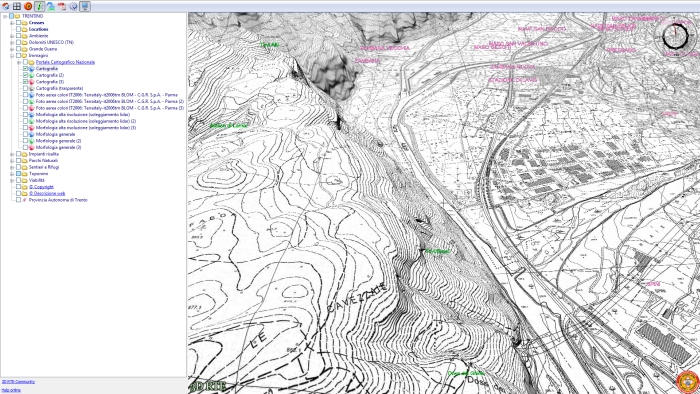Expand the Ambiente tree node
This screenshot has height=394, width=700.
[x=12, y=36]
